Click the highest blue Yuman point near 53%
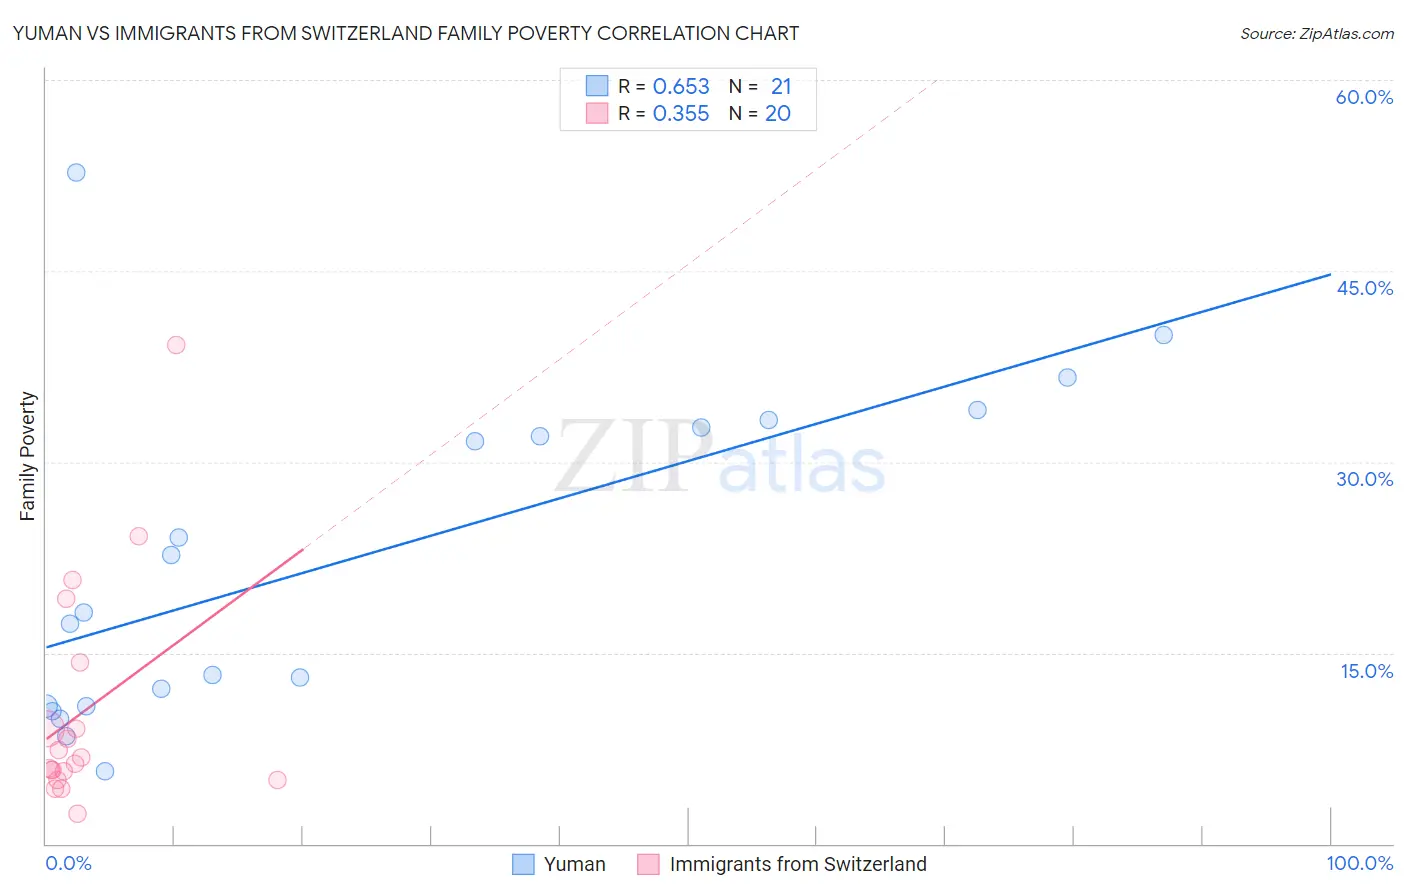 (76, 172)
